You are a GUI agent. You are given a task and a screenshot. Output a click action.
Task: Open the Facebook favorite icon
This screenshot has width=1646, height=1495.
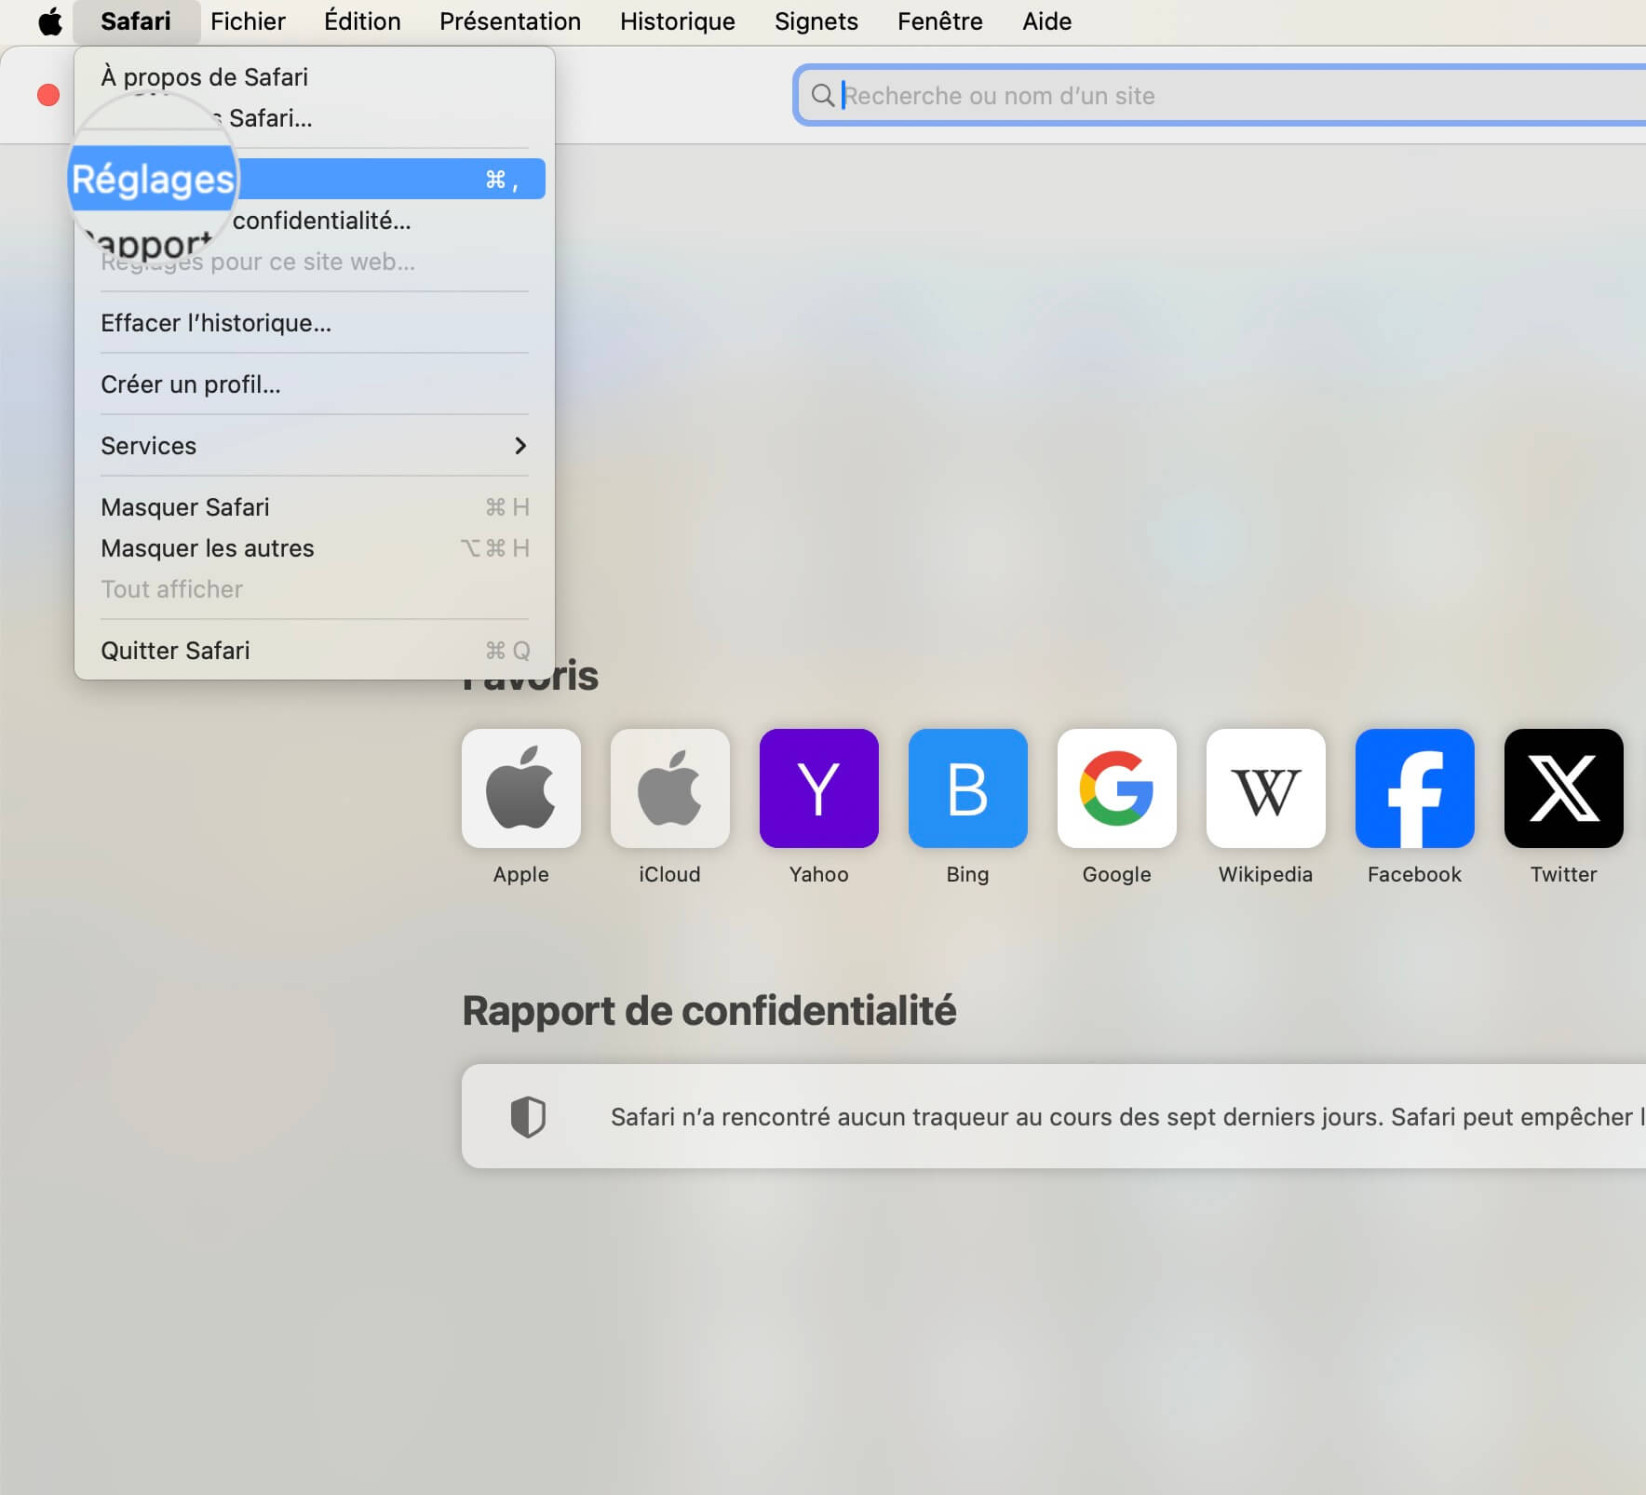pyautogui.click(x=1414, y=788)
